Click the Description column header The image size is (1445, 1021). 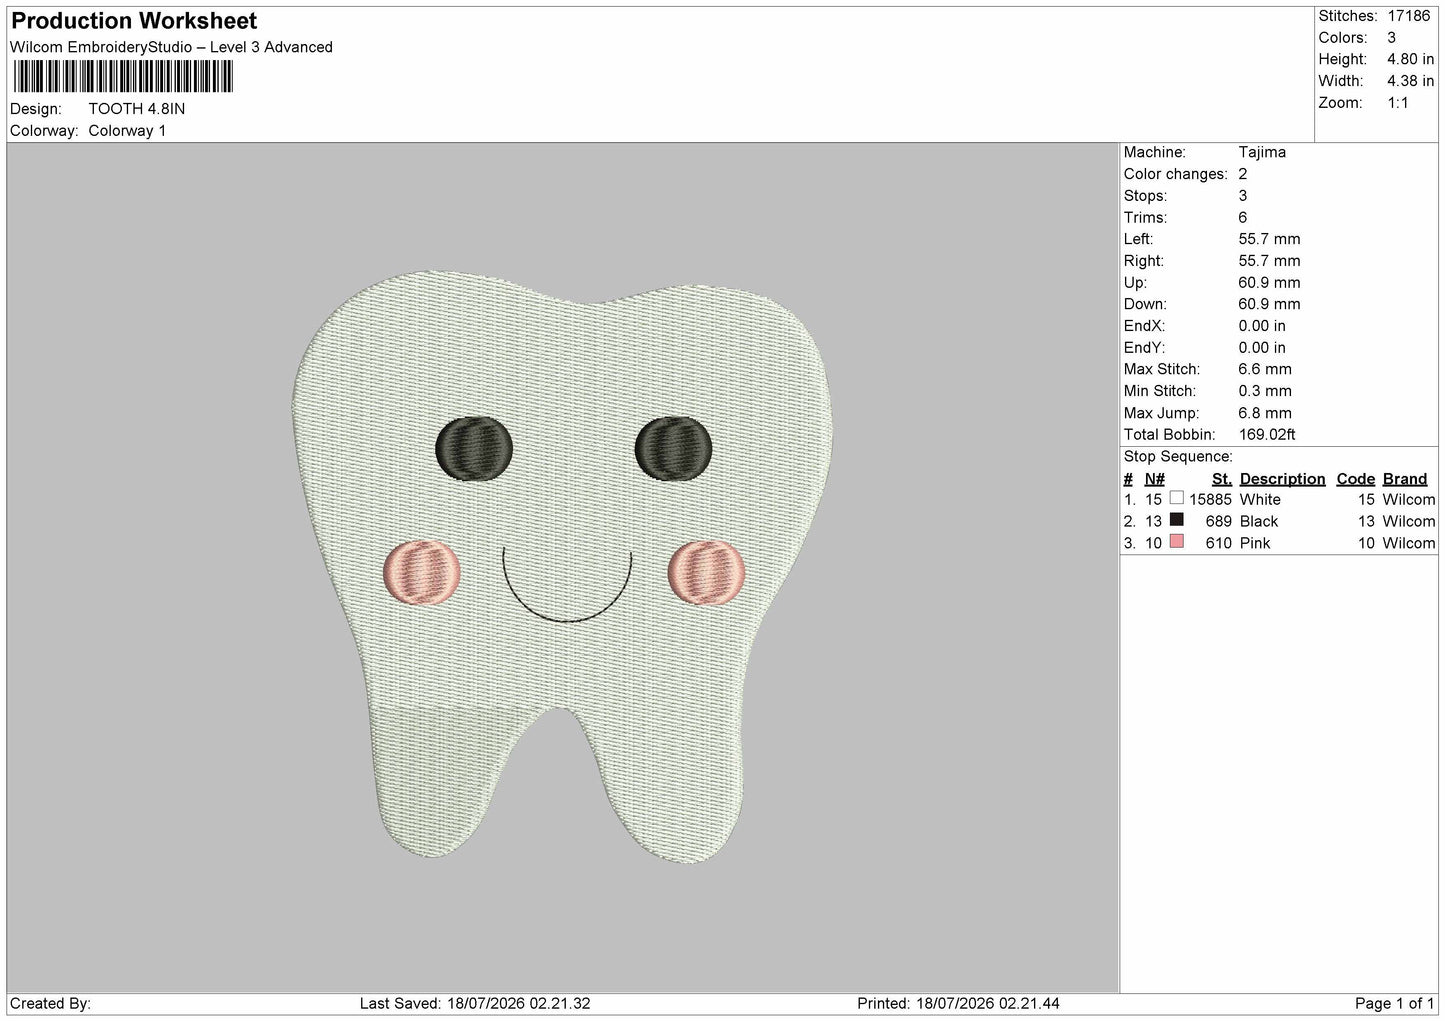(x=1282, y=479)
